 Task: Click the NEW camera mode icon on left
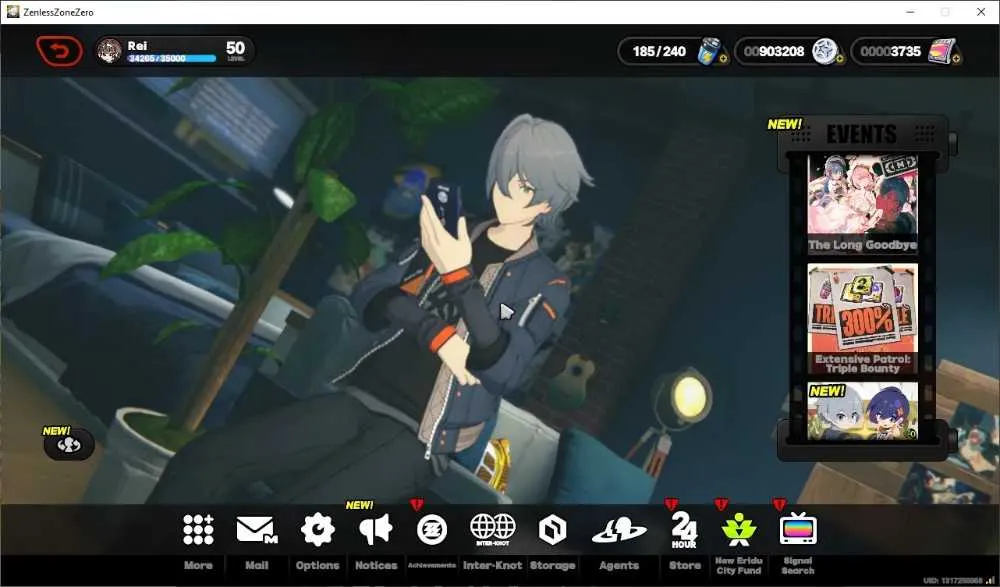click(69, 445)
